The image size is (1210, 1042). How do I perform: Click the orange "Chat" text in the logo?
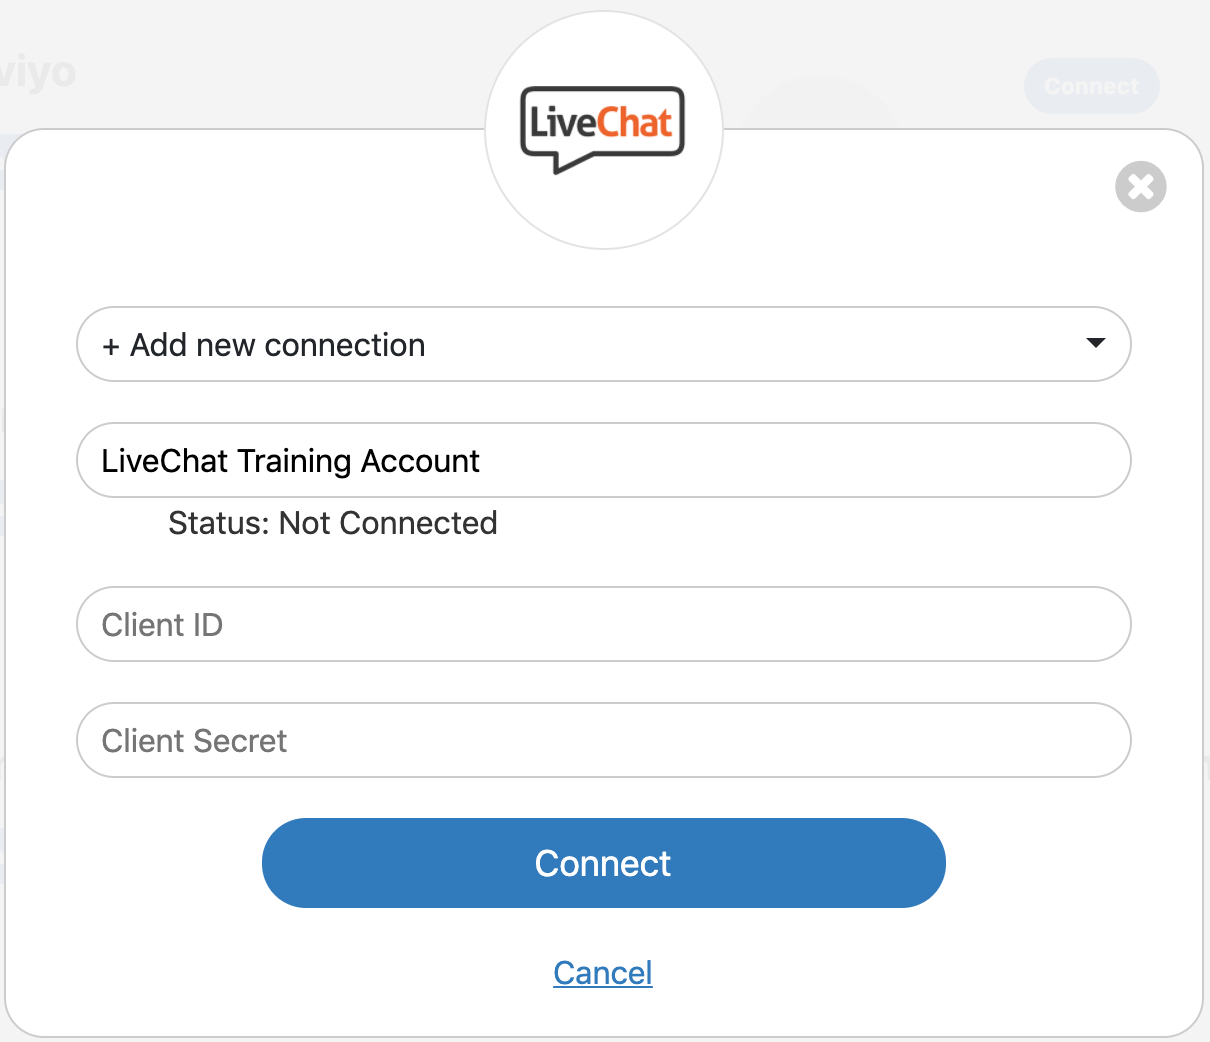[x=635, y=123]
